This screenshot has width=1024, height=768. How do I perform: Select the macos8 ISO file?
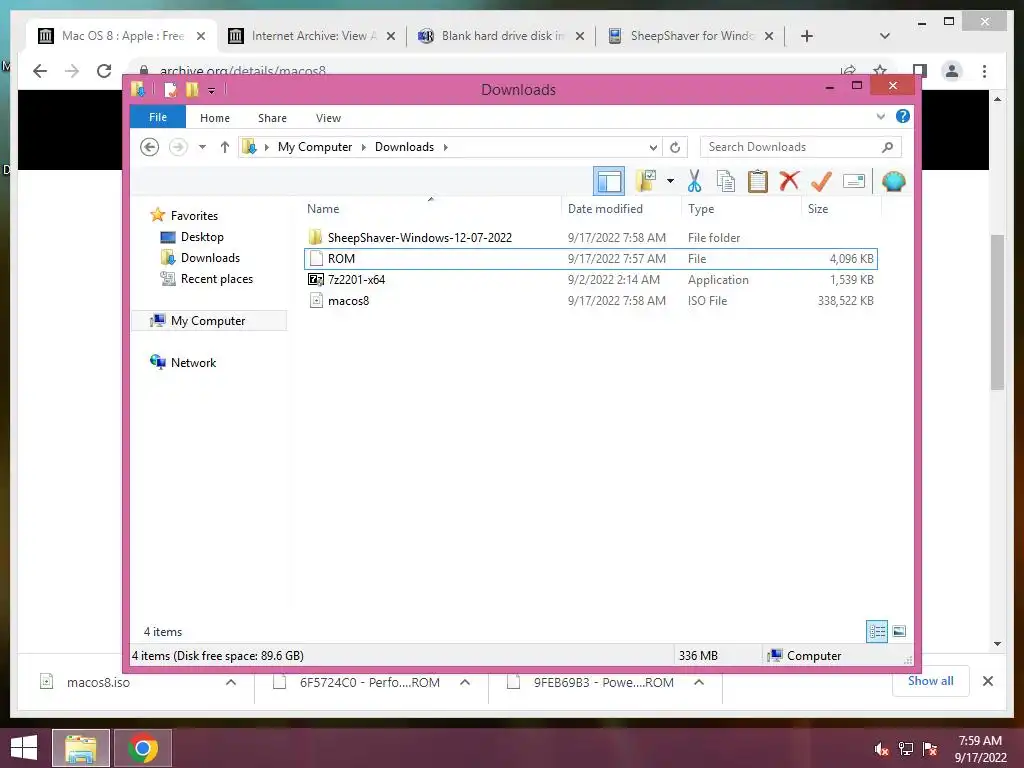coord(348,300)
